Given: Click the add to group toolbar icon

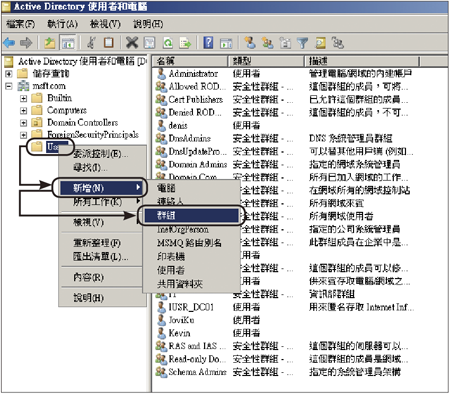Looking at the screenshot, I should click(x=338, y=43).
